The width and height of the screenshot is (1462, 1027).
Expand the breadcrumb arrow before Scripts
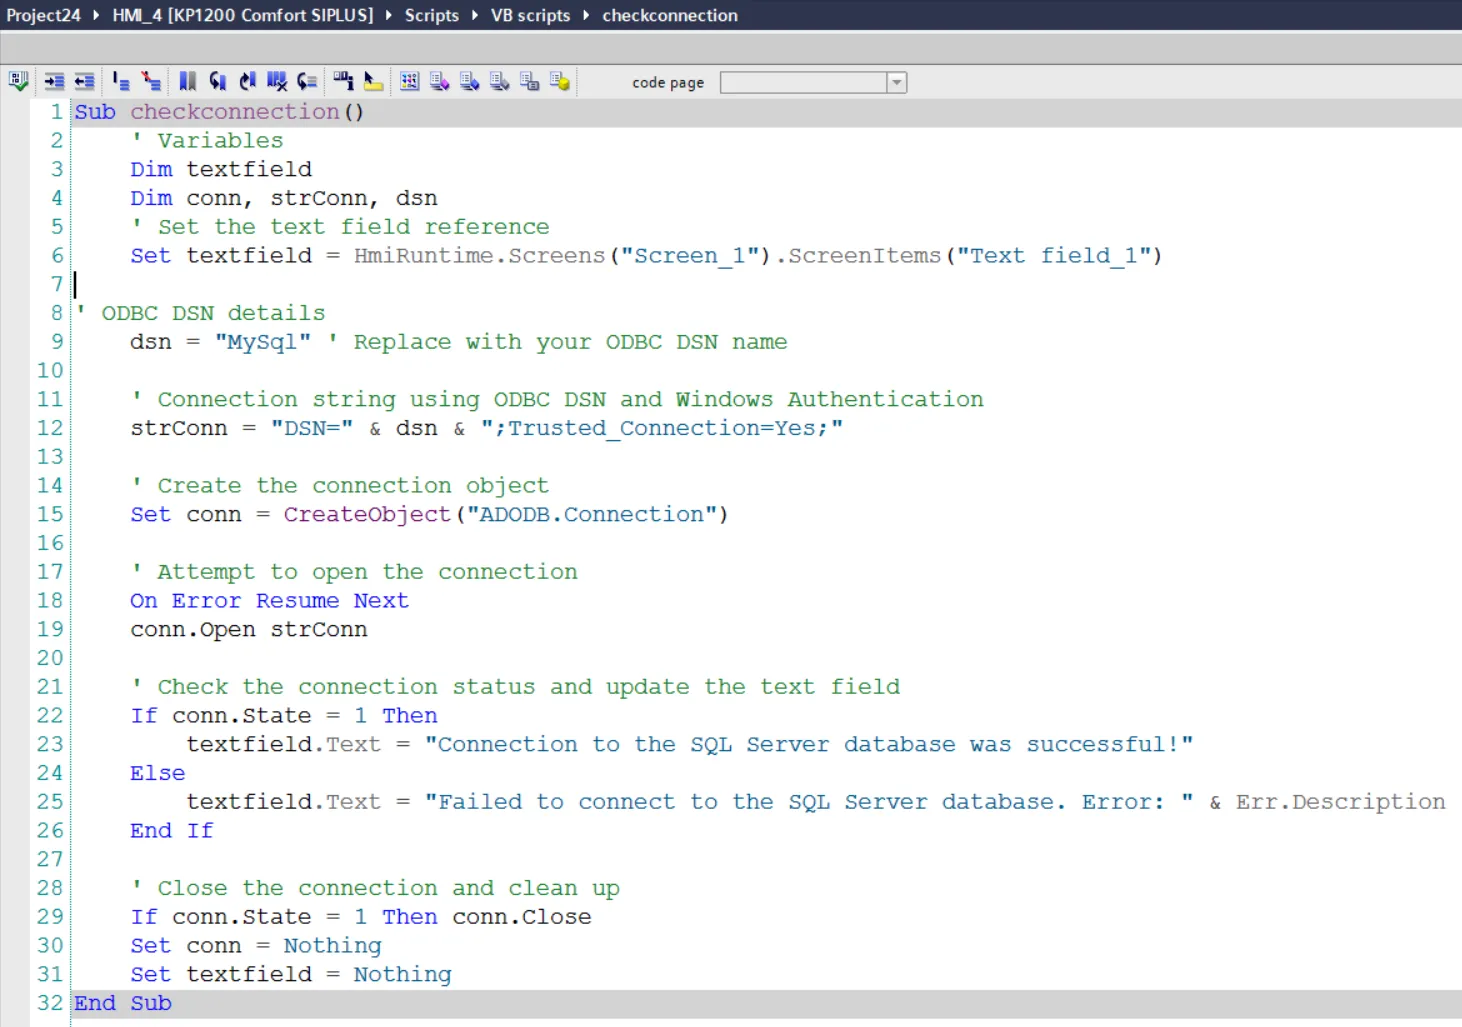click(388, 15)
